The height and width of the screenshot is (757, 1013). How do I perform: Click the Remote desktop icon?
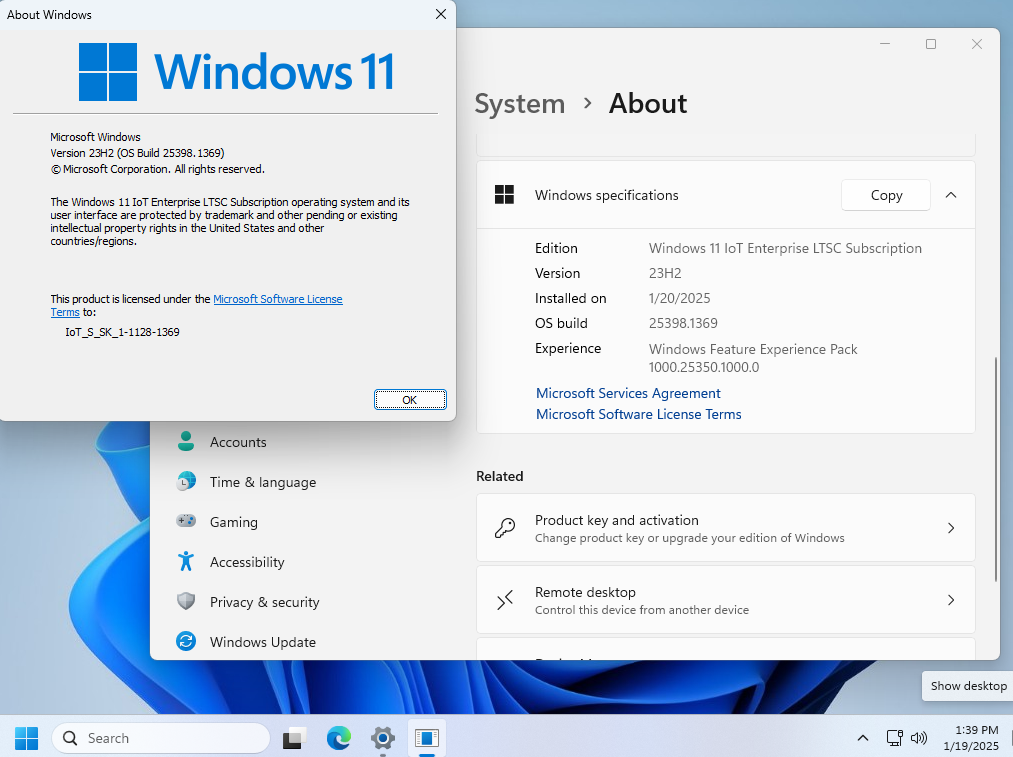[505, 600]
